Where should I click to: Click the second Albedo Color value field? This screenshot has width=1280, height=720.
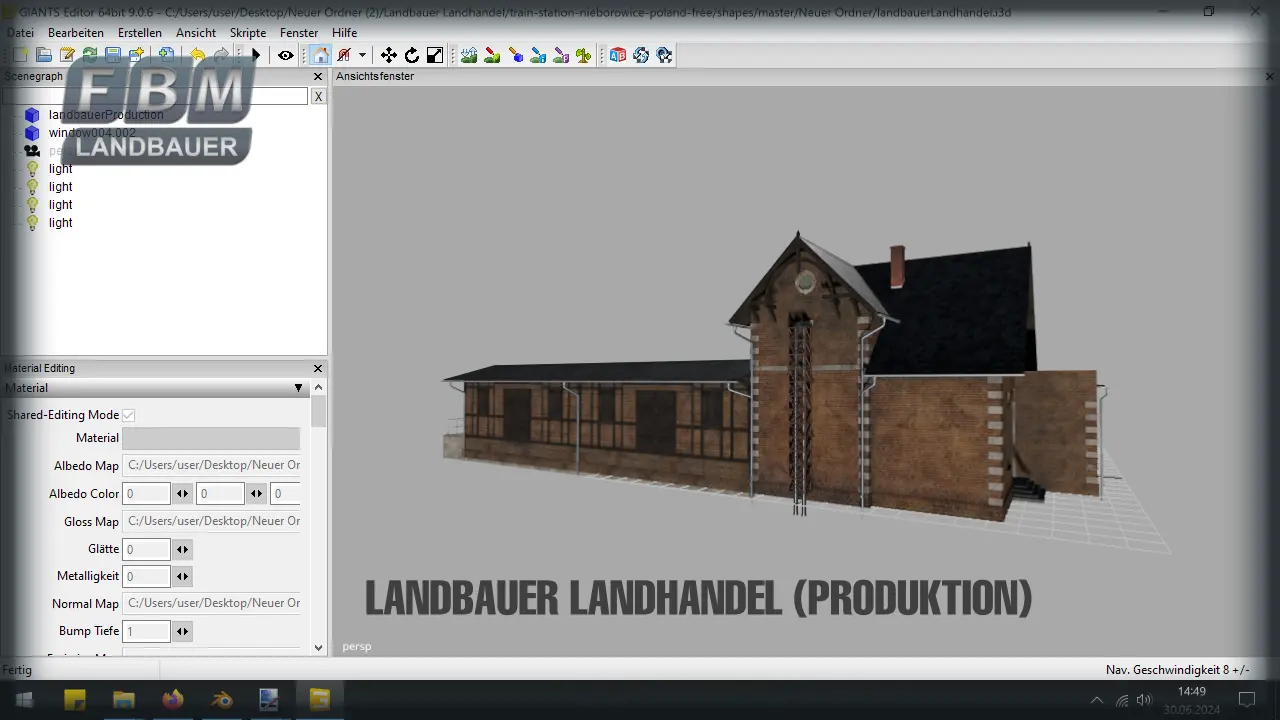click(220, 493)
